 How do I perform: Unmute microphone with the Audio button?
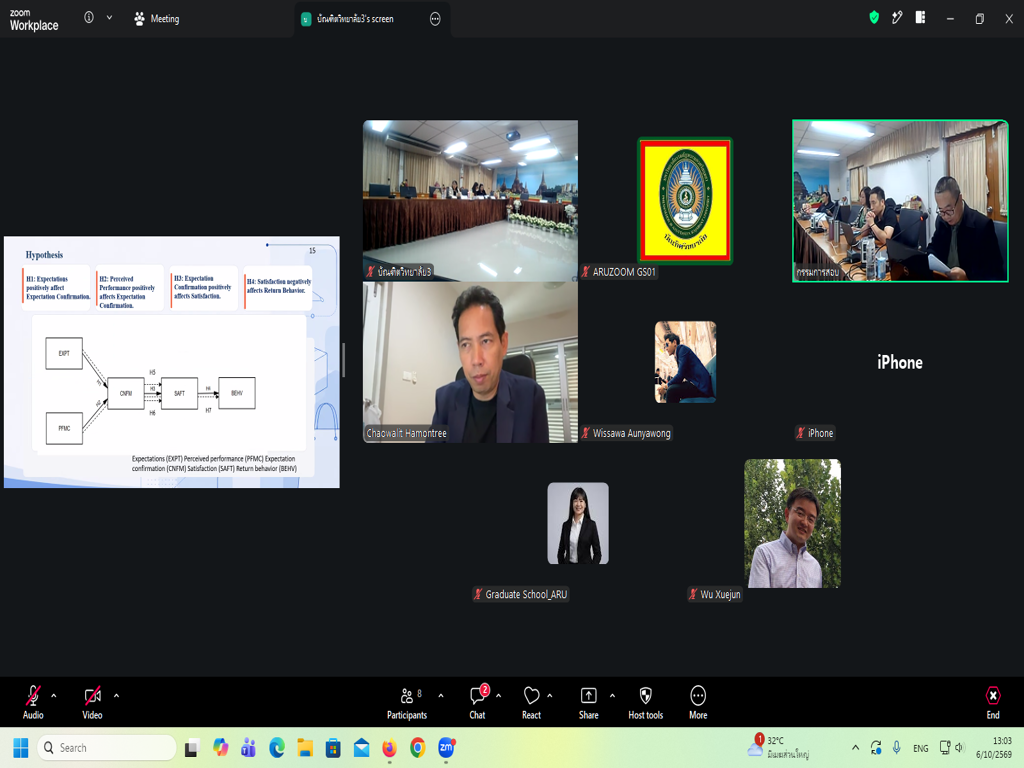33,702
